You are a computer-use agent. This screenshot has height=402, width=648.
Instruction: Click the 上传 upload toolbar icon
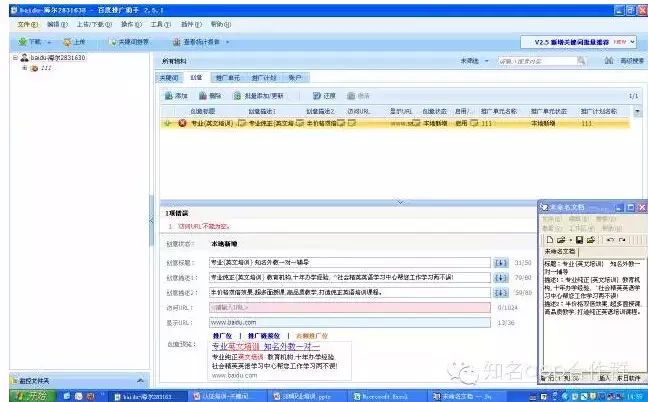(x=67, y=42)
